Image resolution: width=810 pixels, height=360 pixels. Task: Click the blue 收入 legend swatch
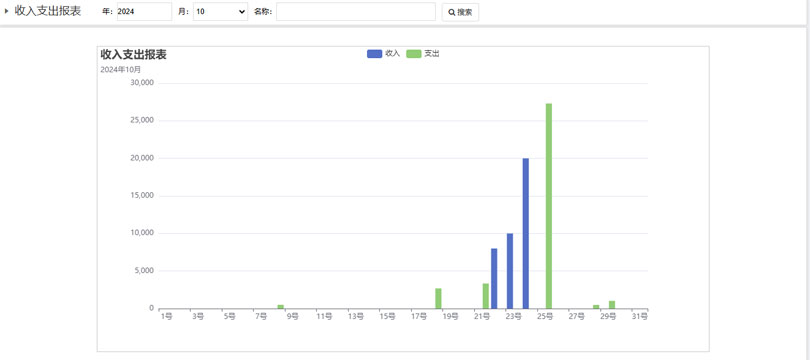coord(375,54)
